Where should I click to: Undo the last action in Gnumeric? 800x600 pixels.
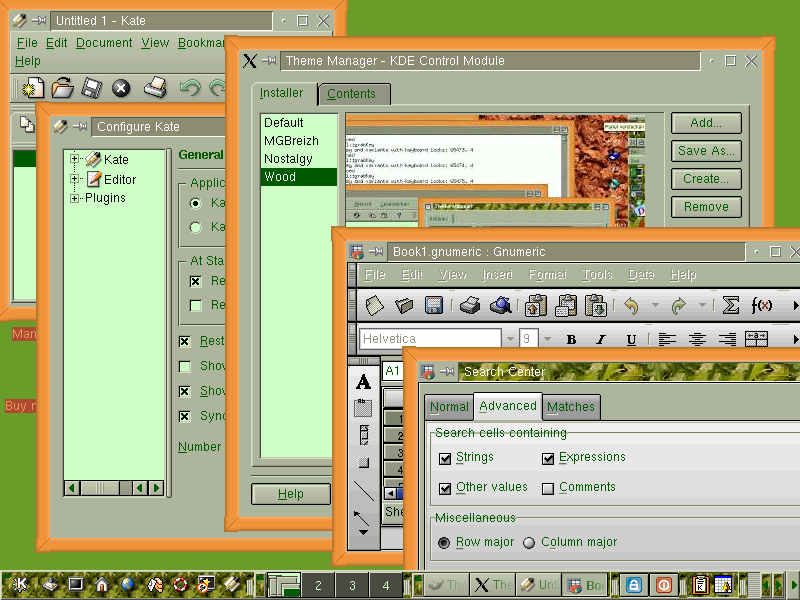pyautogui.click(x=632, y=306)
